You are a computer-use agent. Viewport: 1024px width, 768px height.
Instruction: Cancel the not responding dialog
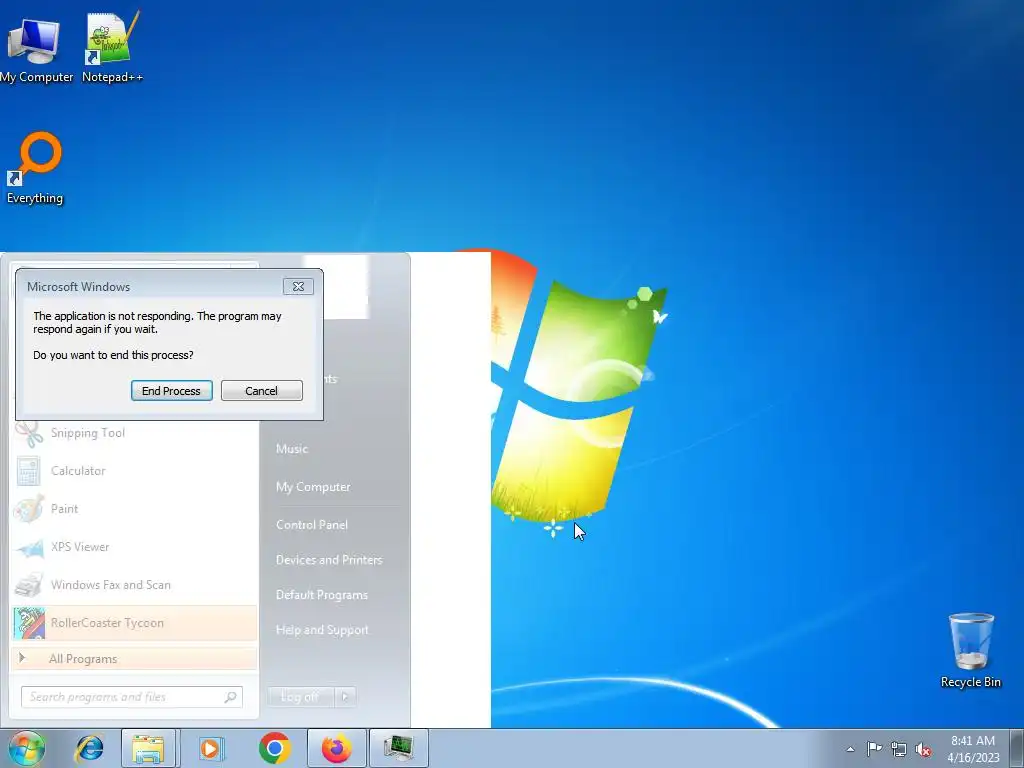261,391
